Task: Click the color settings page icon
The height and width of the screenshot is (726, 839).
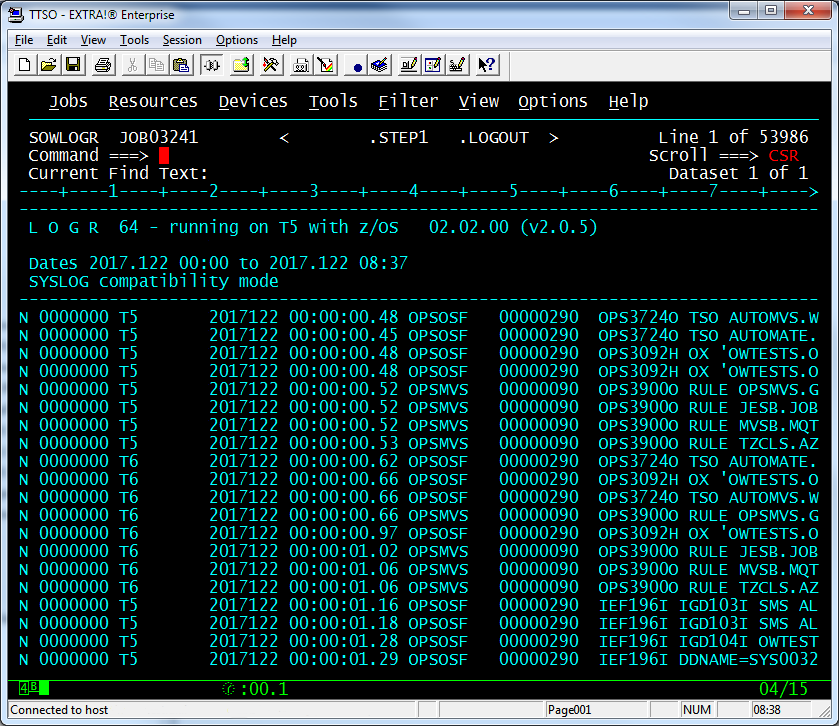Action: click(326, 65)
